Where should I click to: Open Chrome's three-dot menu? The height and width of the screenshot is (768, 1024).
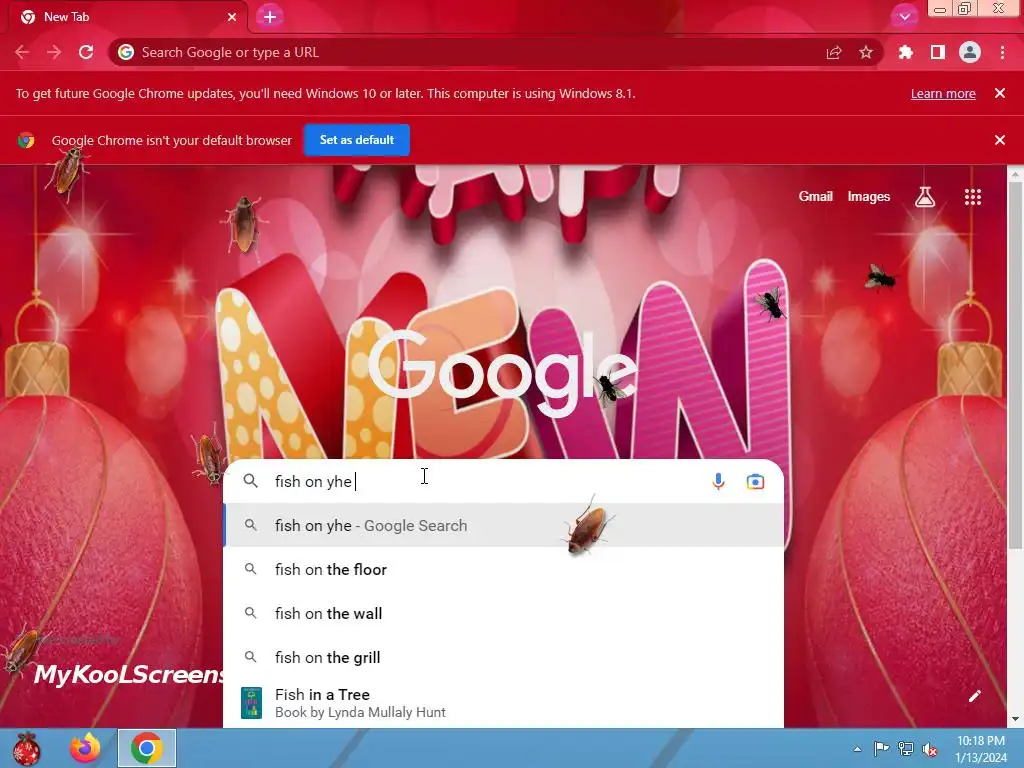point(1002,52)
